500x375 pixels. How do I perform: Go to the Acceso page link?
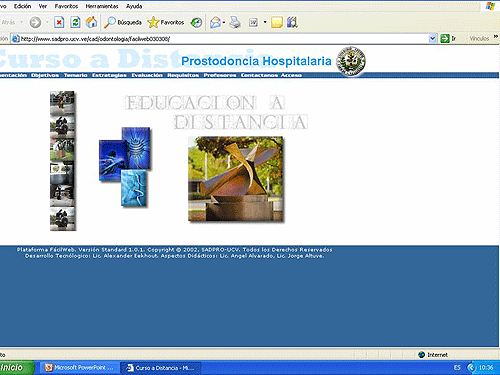tap(291, 75)
